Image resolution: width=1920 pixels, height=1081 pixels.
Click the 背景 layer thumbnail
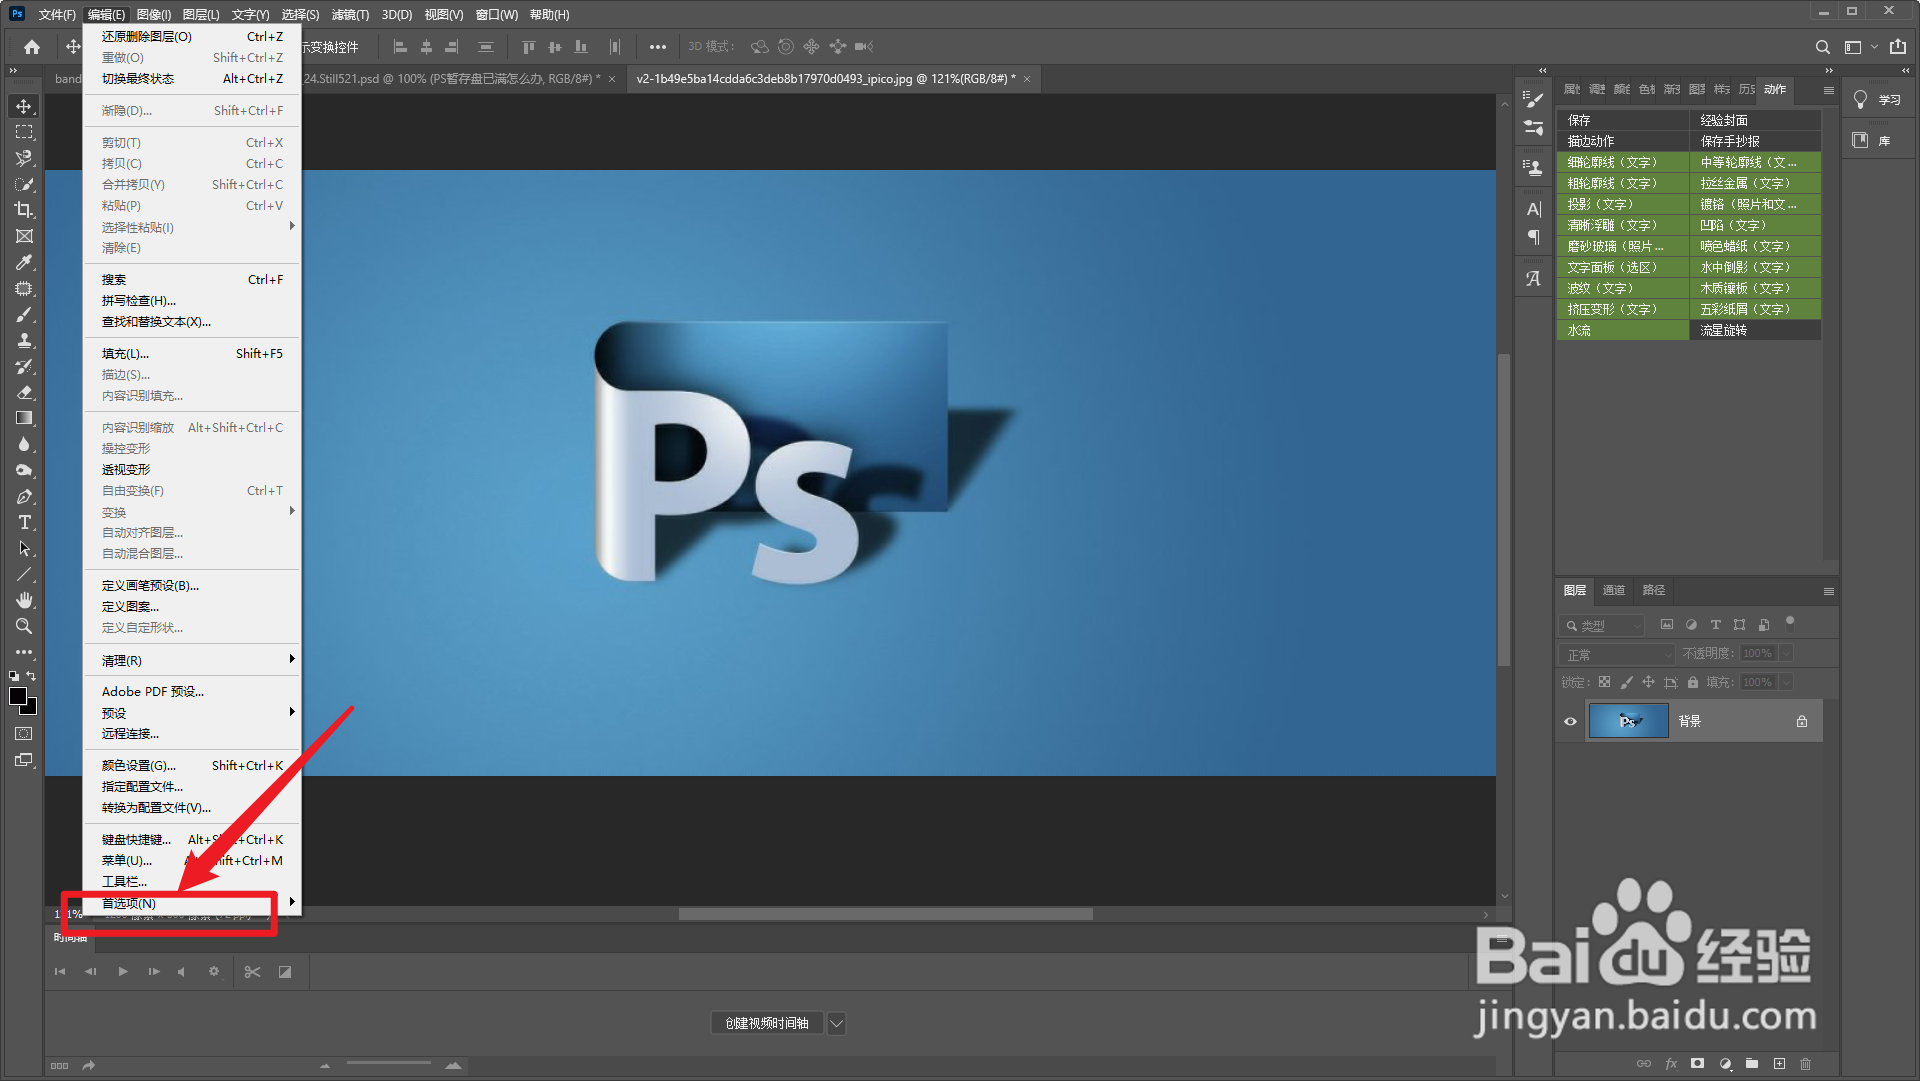(x=1629, y=721)
